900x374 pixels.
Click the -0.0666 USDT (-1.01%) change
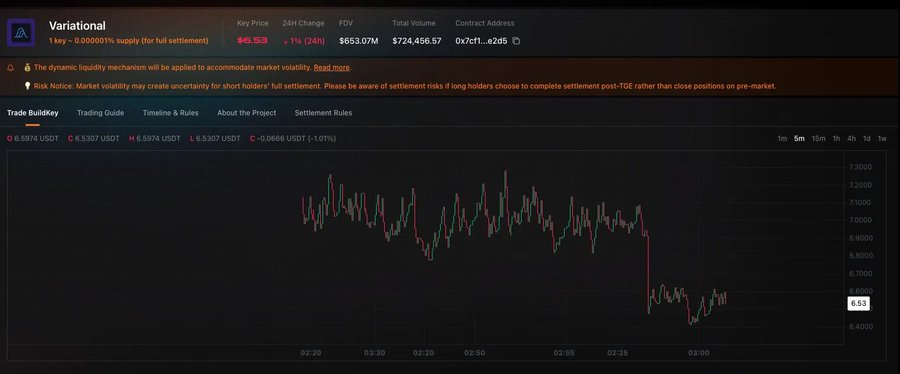pyautogui.click(x=293, y=138)
